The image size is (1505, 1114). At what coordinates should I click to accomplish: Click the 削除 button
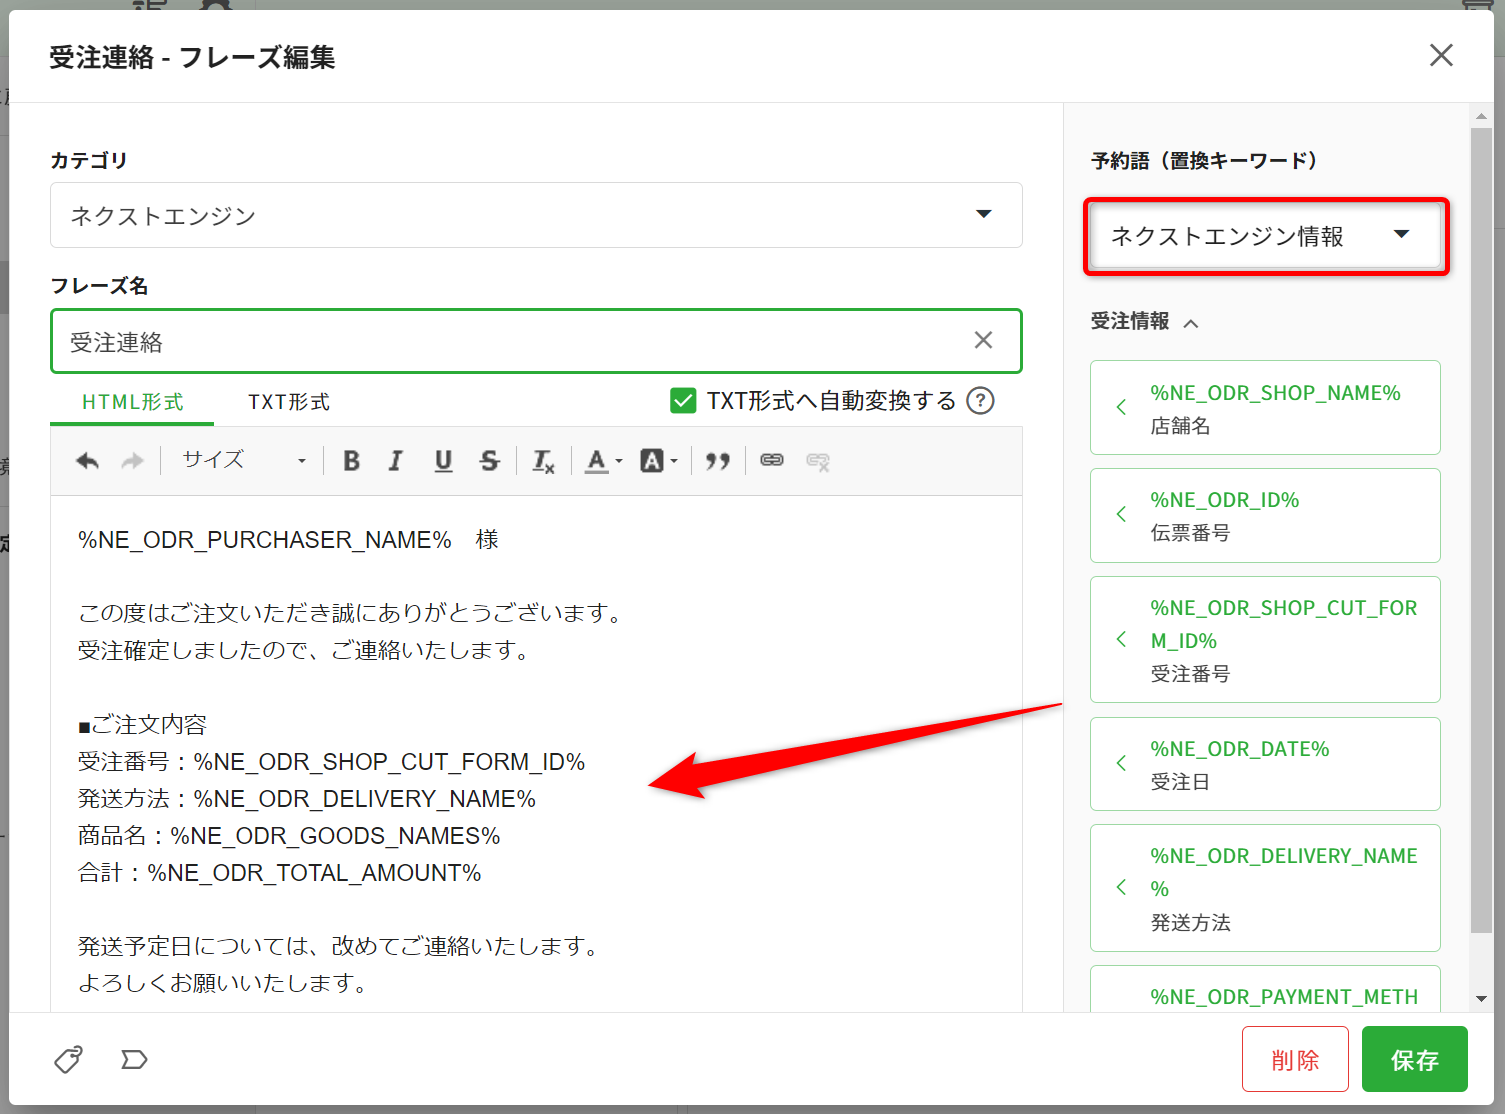(x=1295, y=1060)
